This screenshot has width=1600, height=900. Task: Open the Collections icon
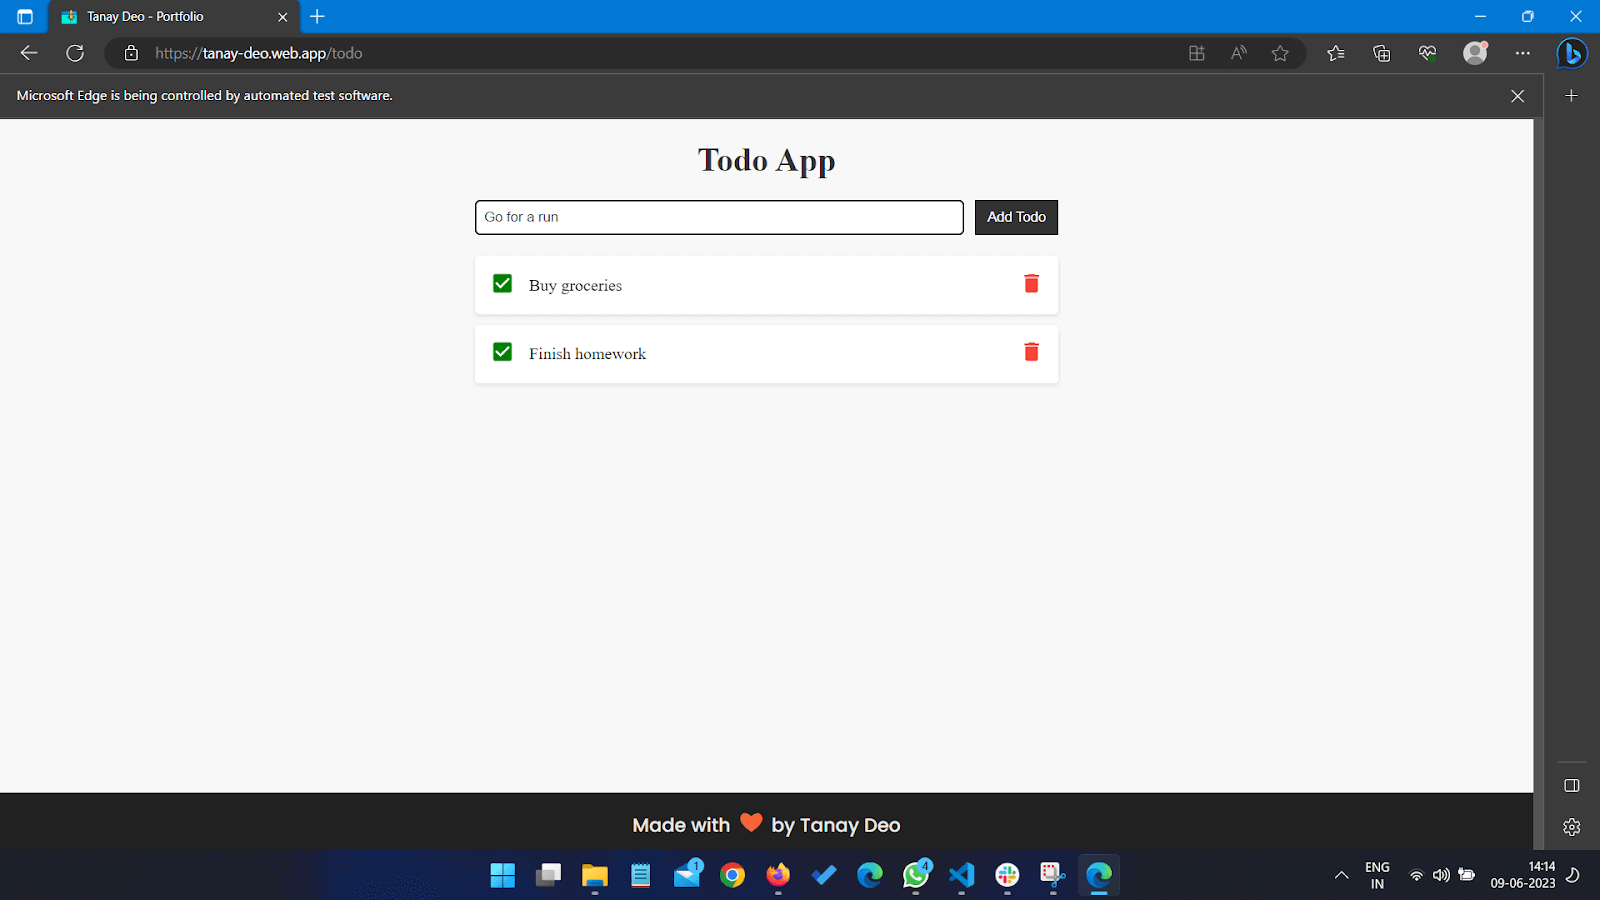point(1381,53)
